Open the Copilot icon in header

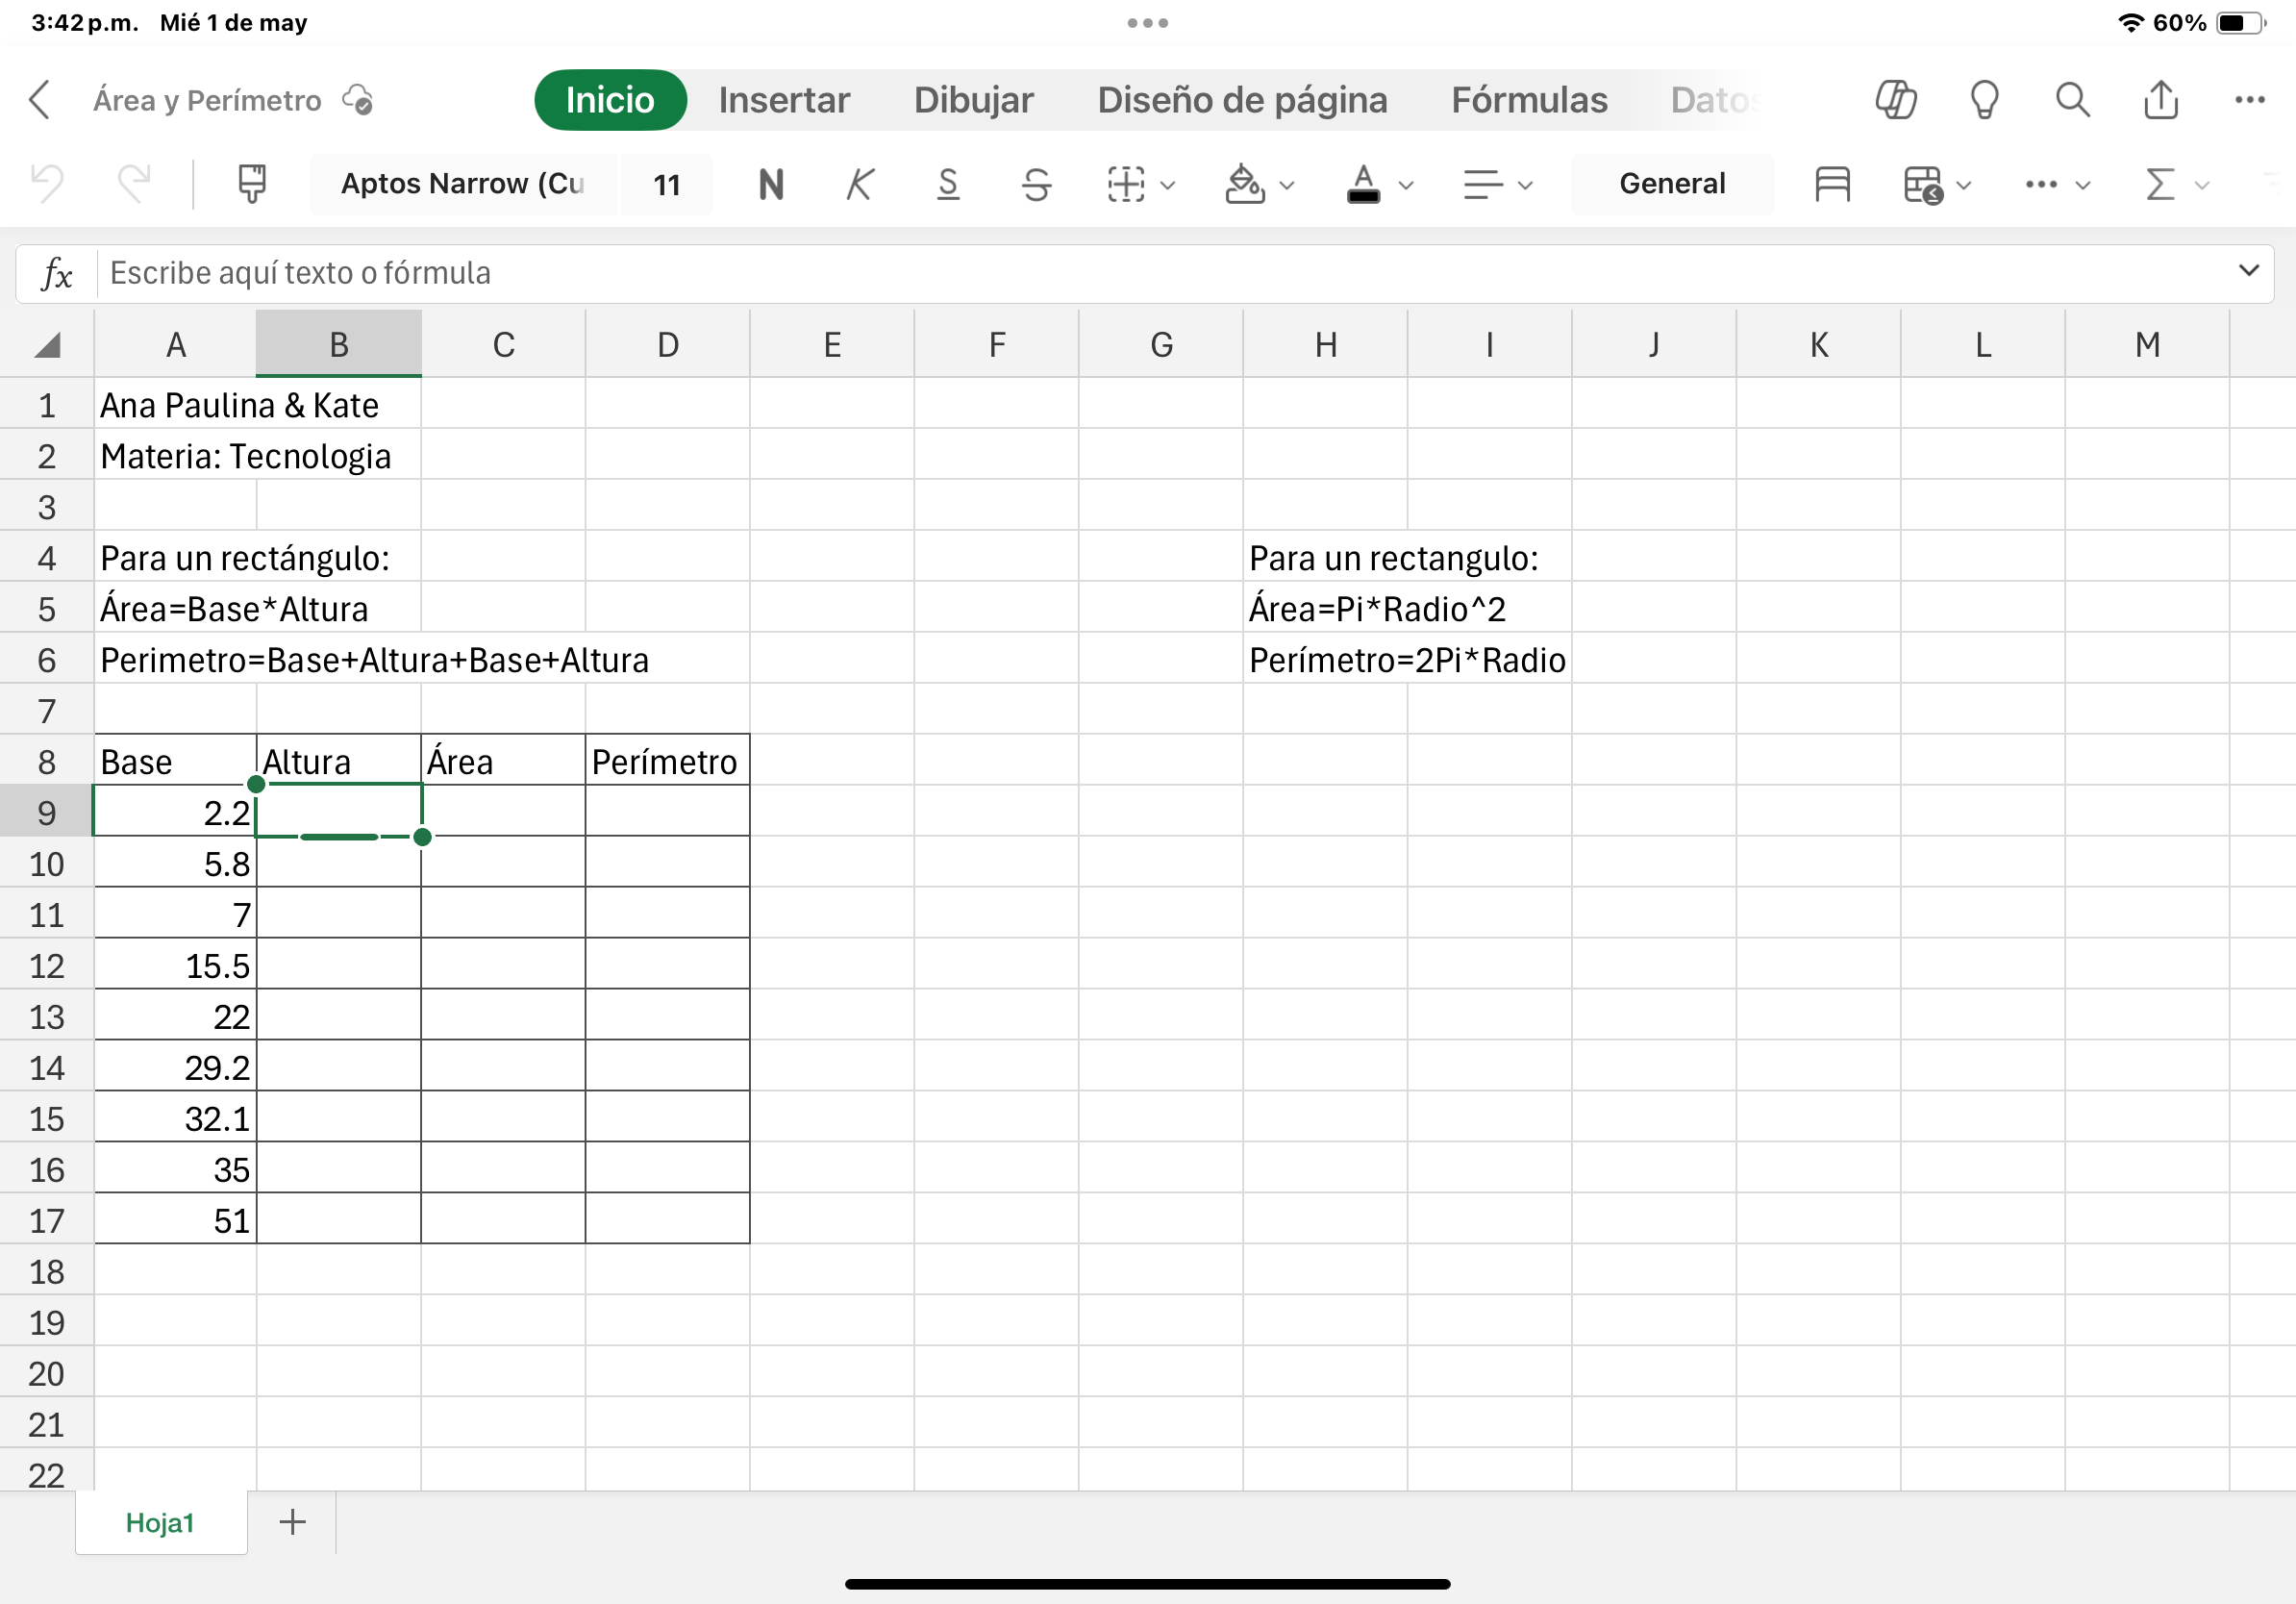pyautogui.click(x=1895, y=100)
